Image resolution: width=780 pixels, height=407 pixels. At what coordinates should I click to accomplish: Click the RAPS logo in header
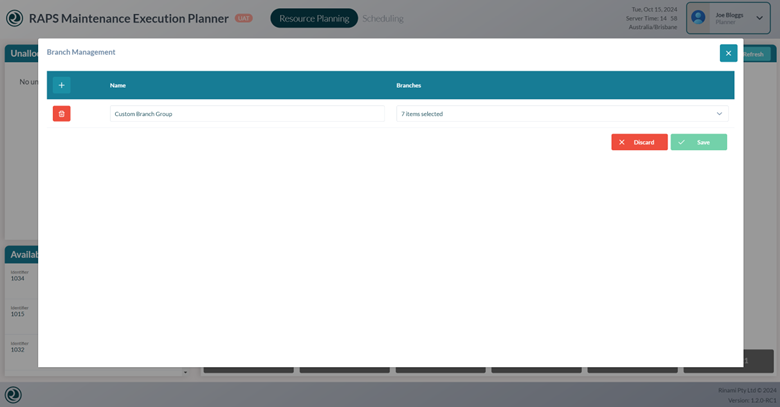[14, 18]
